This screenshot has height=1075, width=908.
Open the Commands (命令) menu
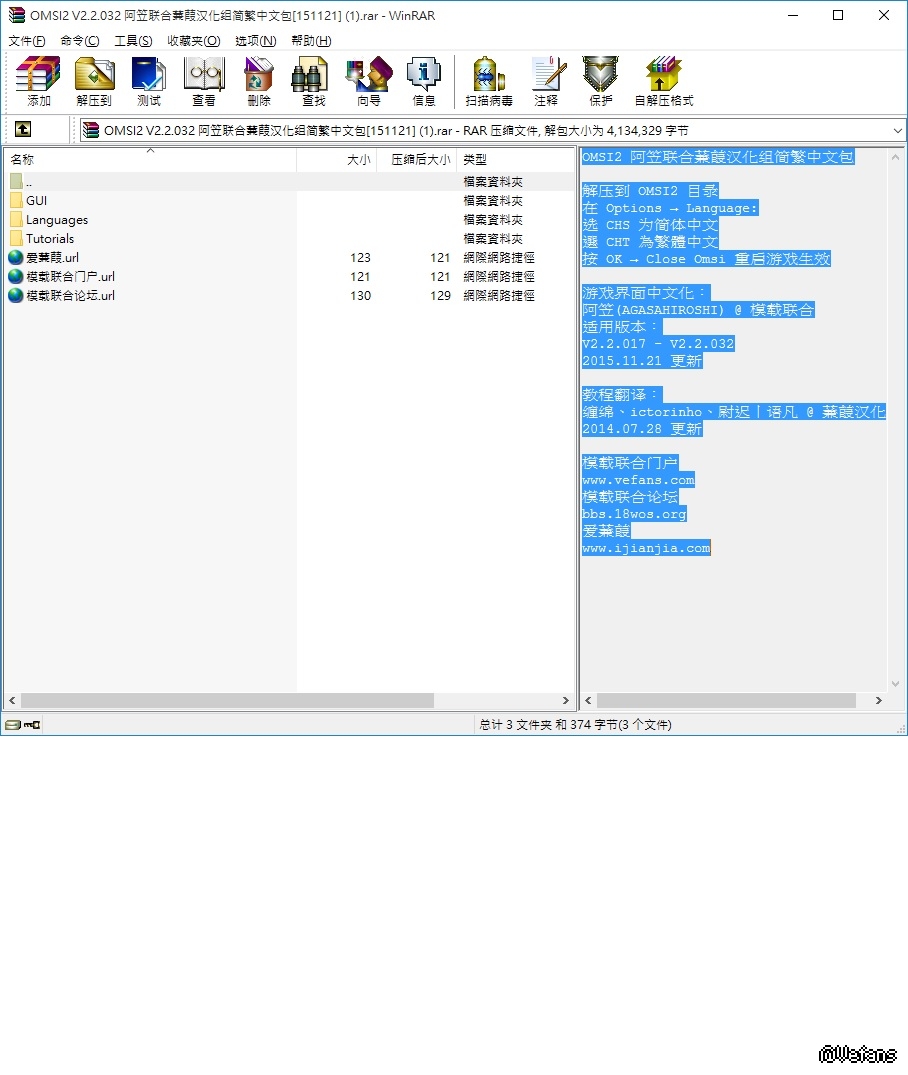point(80,41)
